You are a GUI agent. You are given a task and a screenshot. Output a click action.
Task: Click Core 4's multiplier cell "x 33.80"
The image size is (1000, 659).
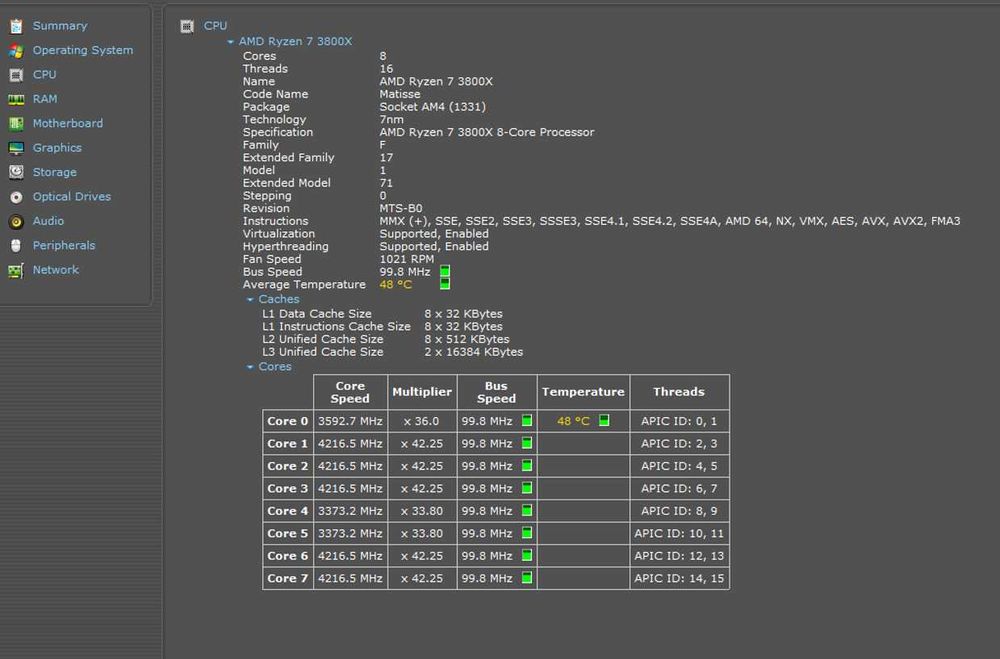click(422, 511)
